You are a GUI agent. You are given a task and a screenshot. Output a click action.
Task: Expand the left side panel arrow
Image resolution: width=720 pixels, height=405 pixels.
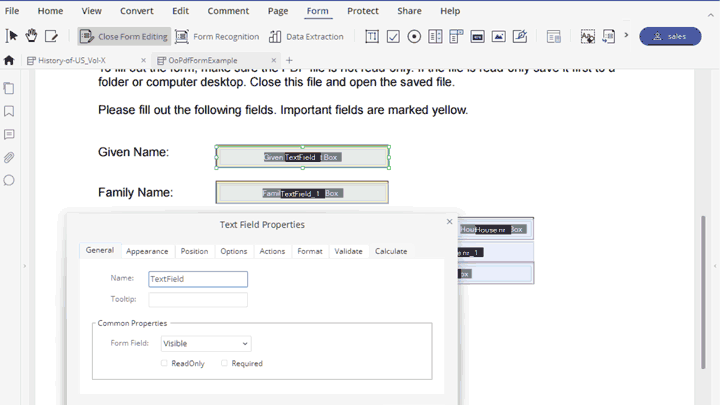pyautogui.click(x=24, y=265)
